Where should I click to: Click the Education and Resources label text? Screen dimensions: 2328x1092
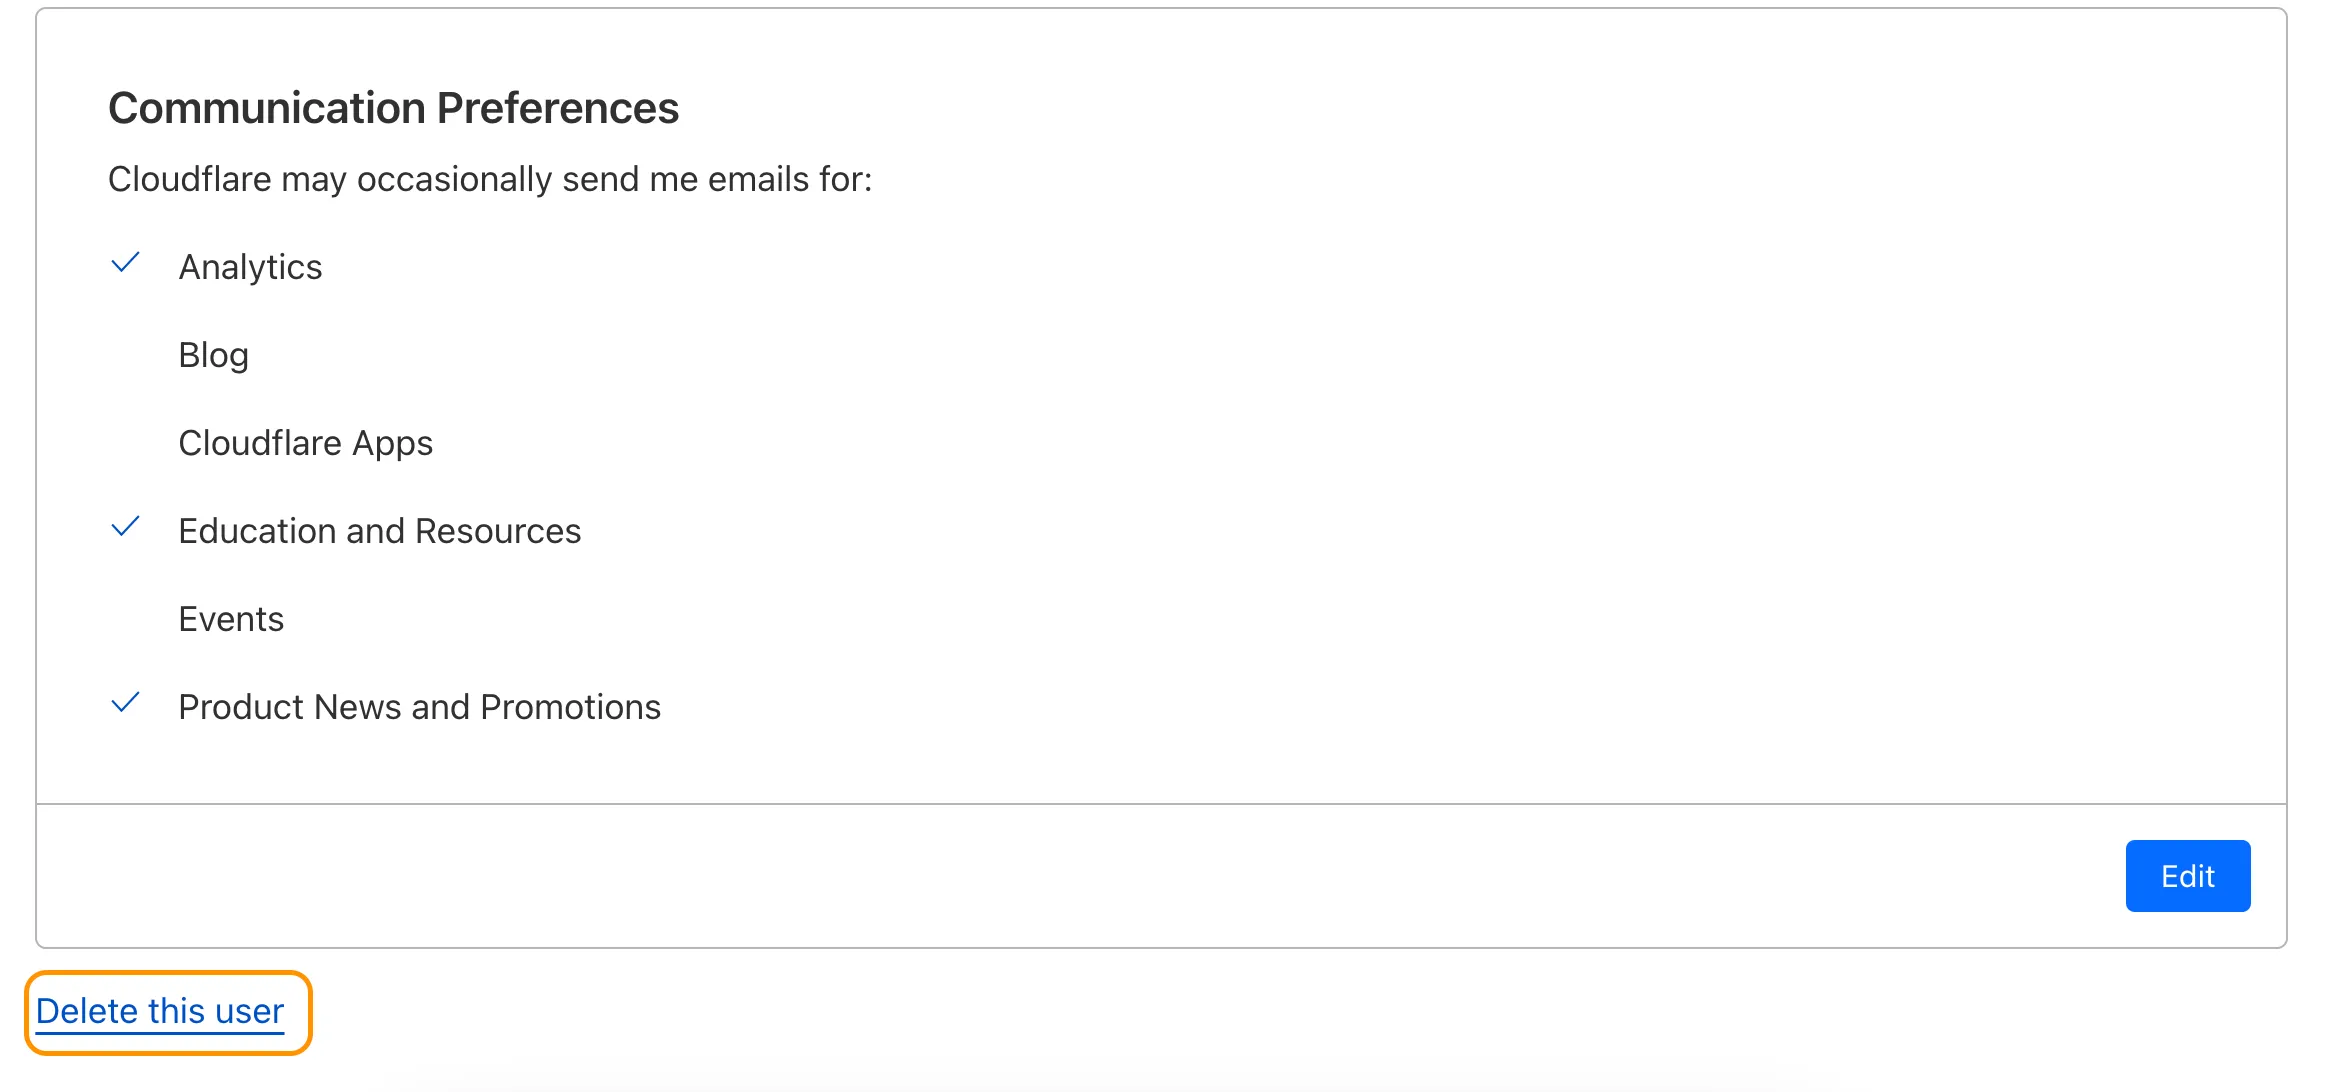(380, 530)
